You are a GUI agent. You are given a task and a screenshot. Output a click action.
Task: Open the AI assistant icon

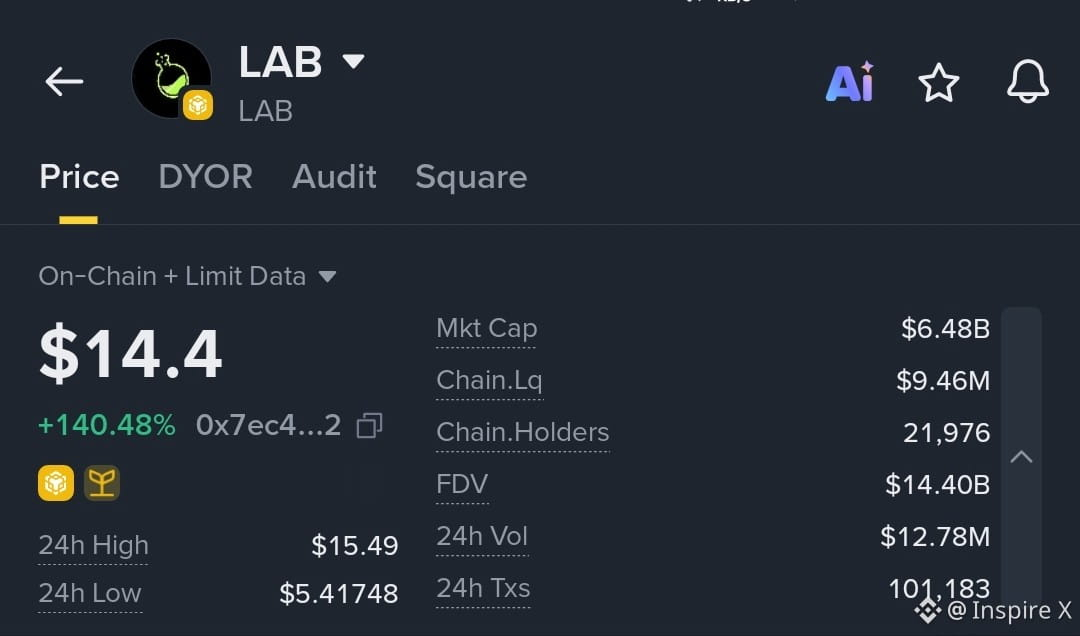coord(849,82)
